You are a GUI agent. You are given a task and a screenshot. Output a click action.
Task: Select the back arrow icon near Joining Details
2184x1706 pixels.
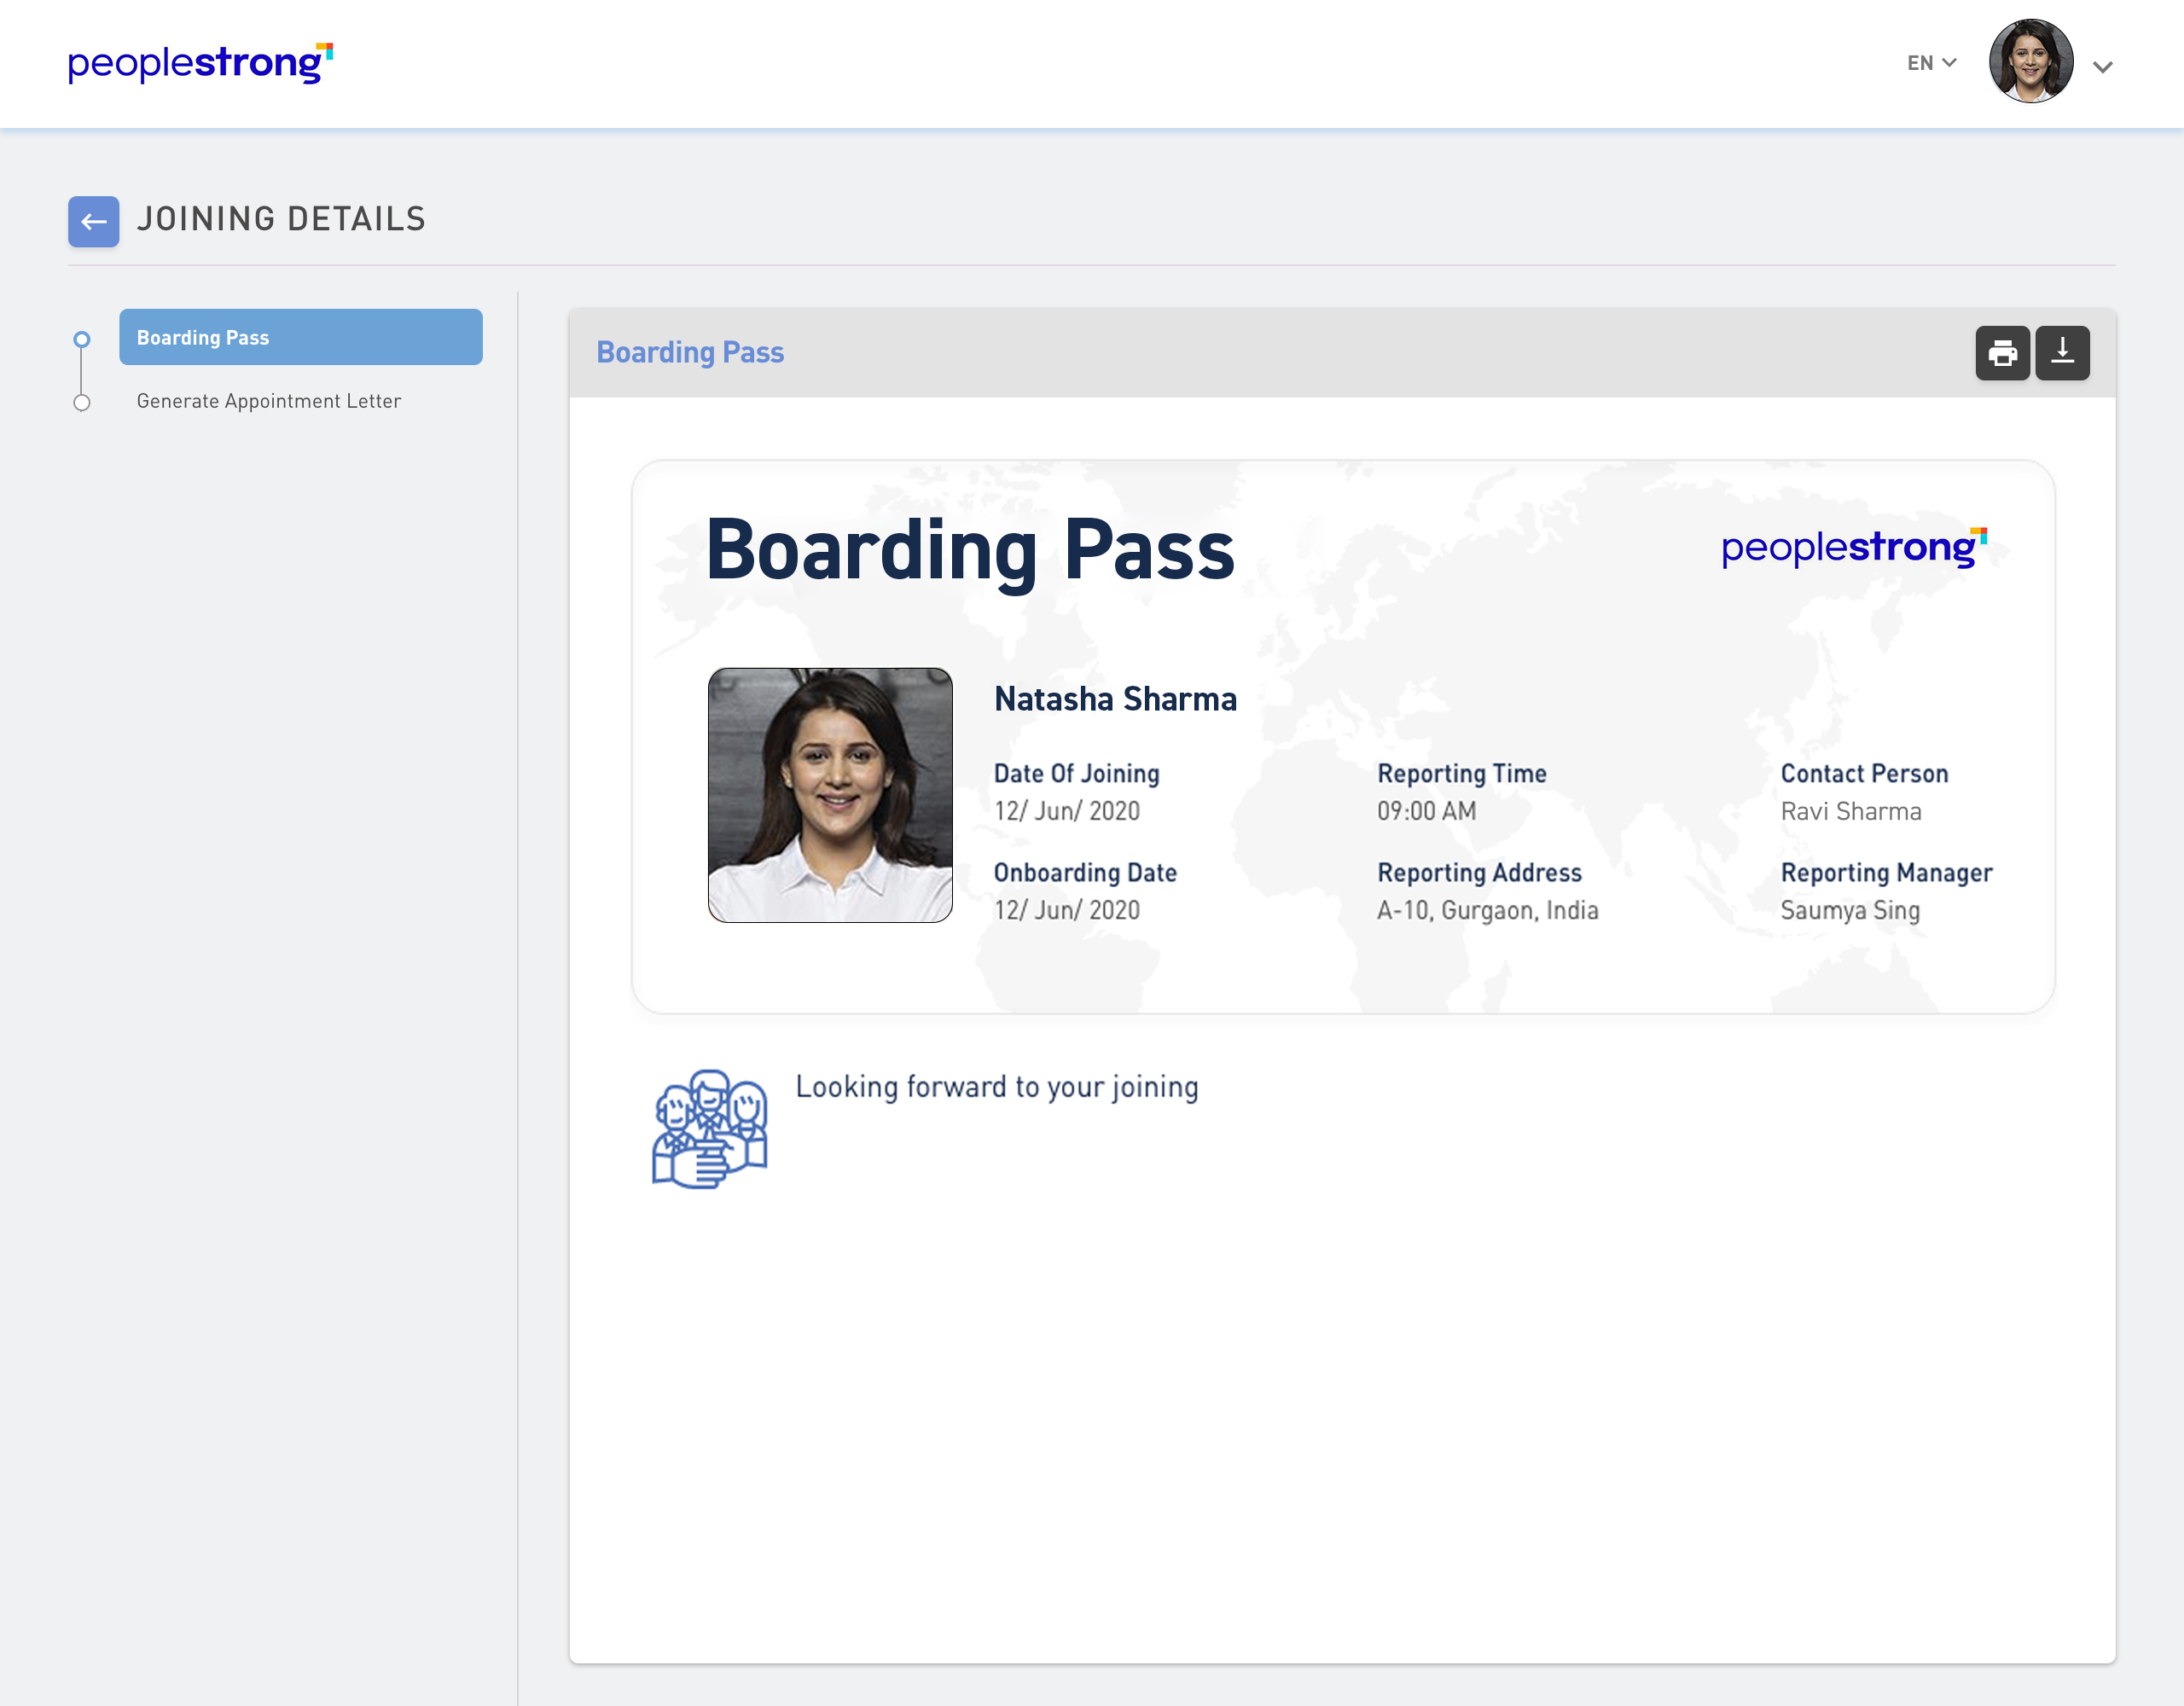(93, 221)
